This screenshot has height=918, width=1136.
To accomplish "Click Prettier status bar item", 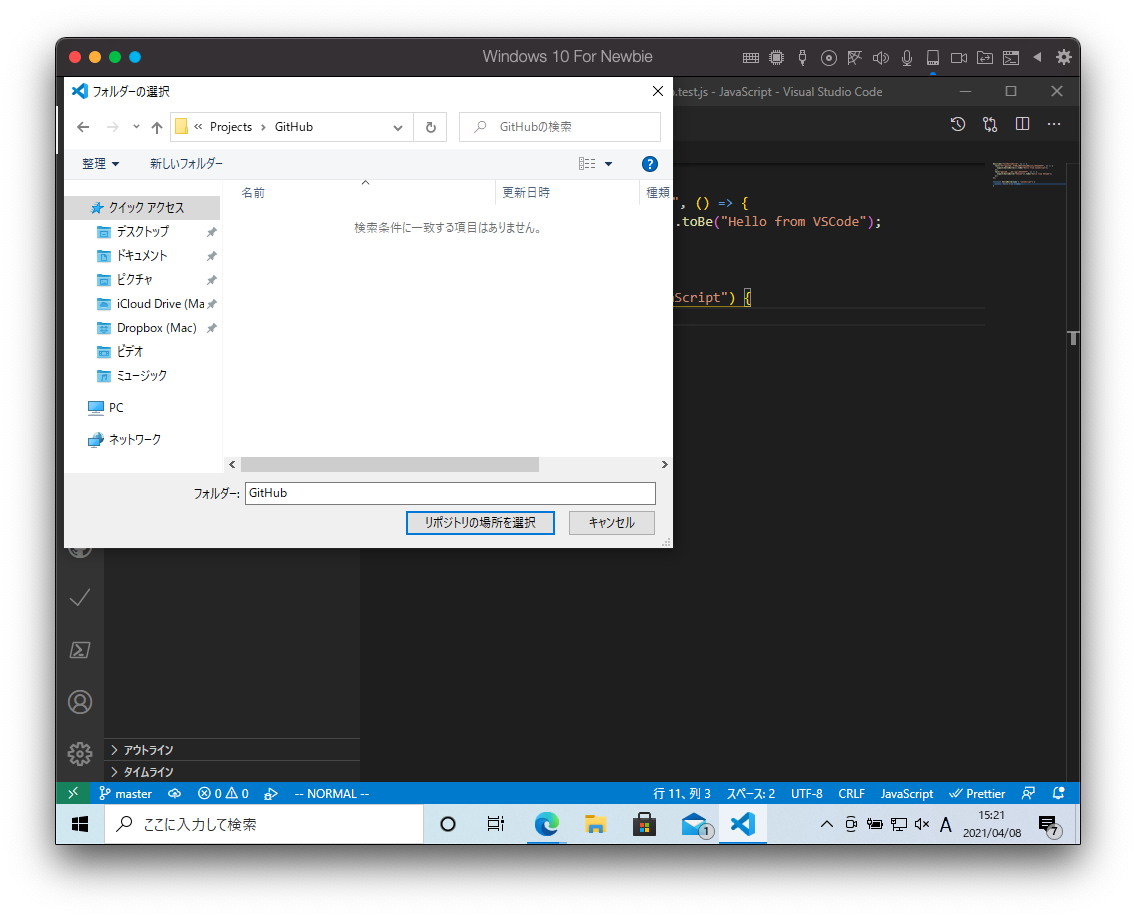I will point(977,793).
